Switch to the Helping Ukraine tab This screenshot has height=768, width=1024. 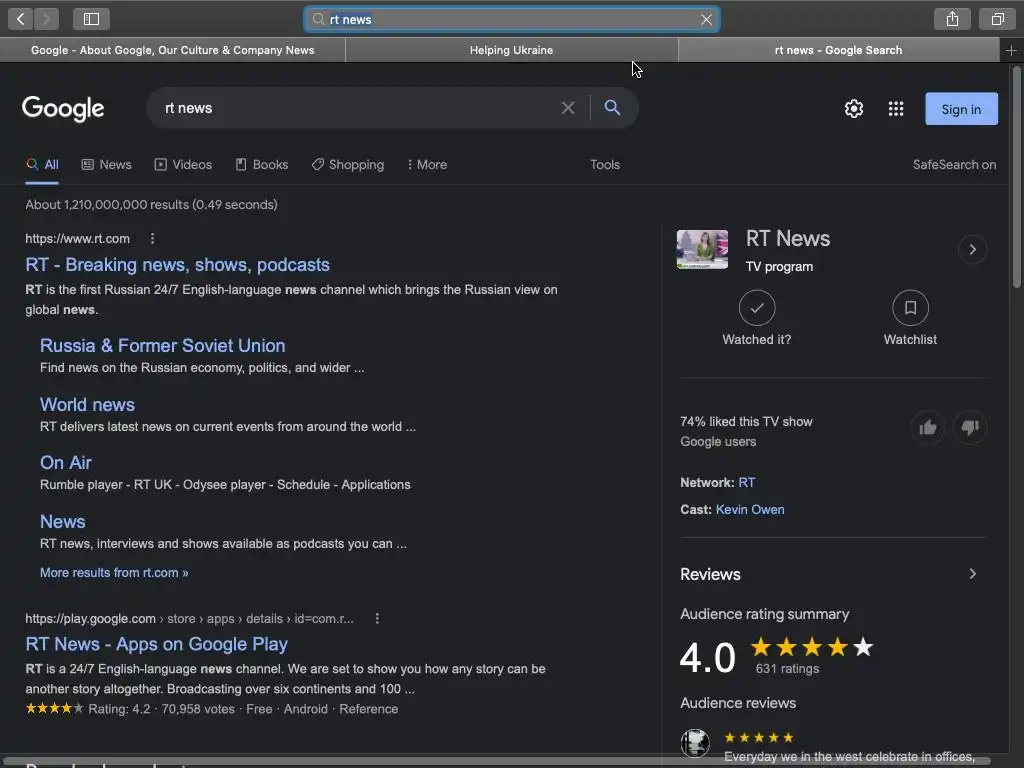tap(511, 50)
